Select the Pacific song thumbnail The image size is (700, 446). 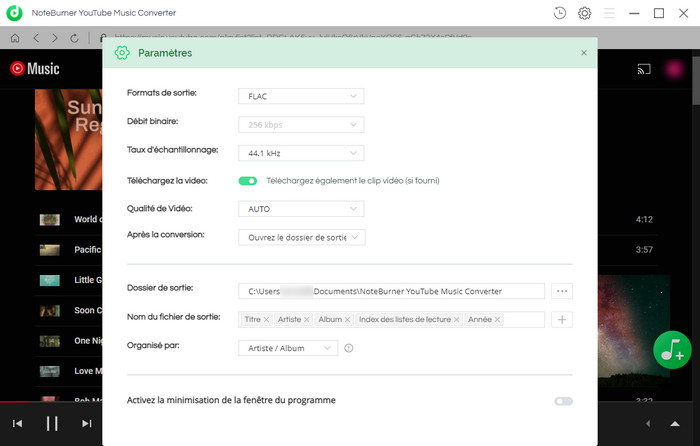pos(50,250)
